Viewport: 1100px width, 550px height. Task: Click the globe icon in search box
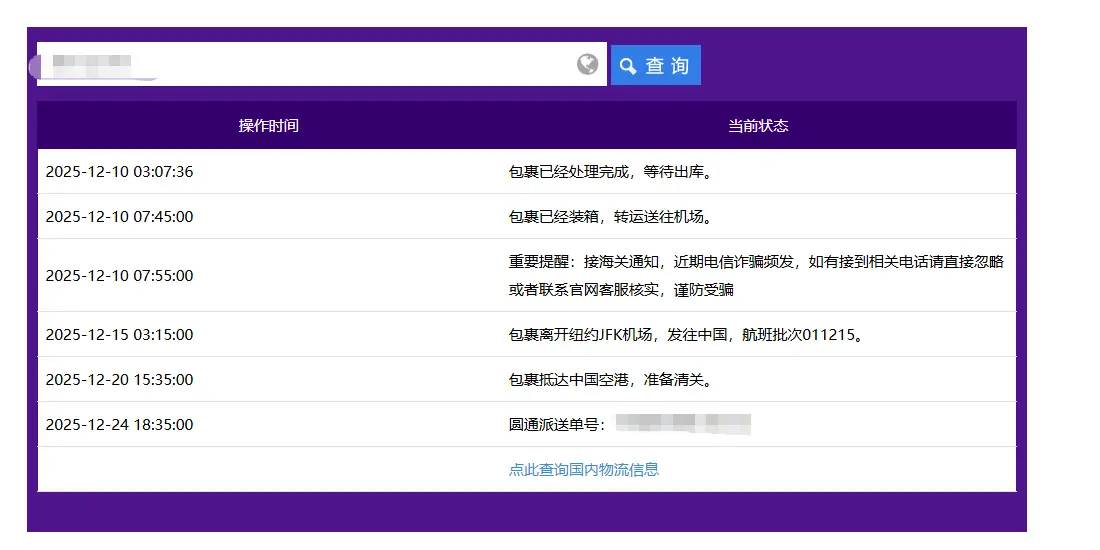[587, 65]
